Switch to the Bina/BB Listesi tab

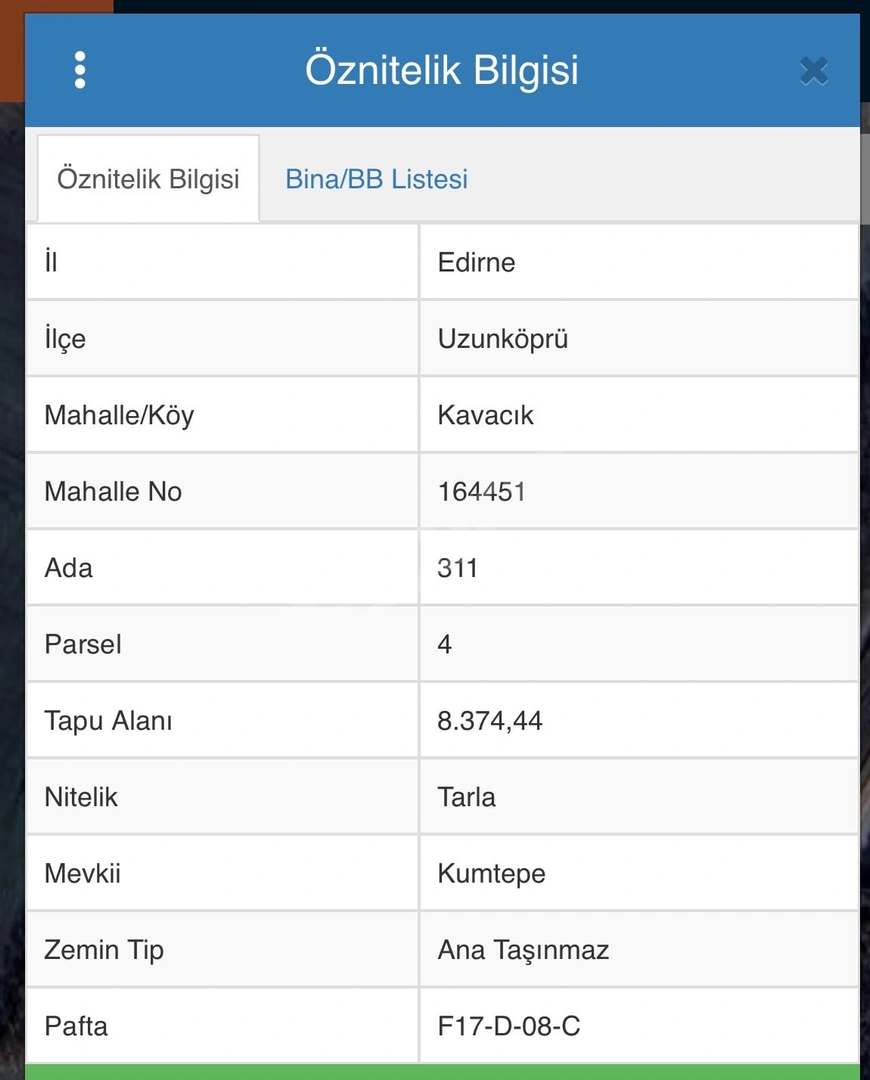377,179
